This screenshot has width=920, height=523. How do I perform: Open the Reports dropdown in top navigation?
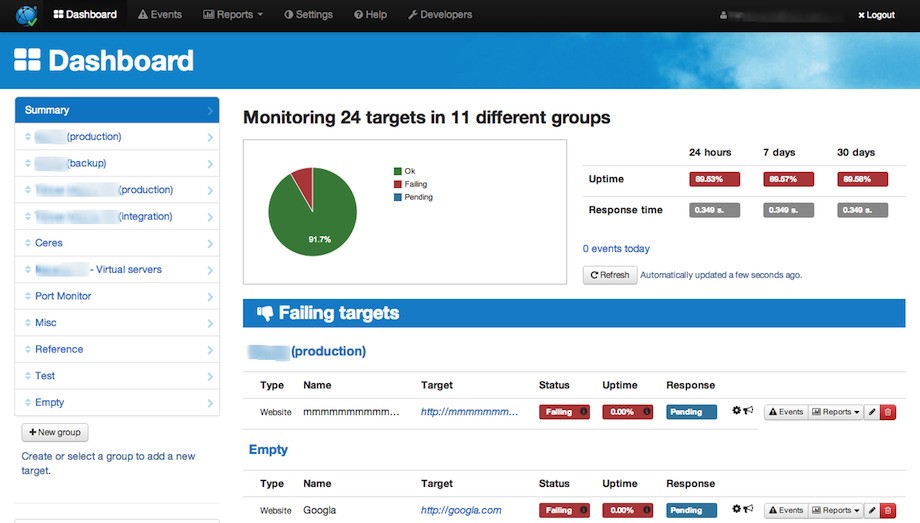[233, 15]
